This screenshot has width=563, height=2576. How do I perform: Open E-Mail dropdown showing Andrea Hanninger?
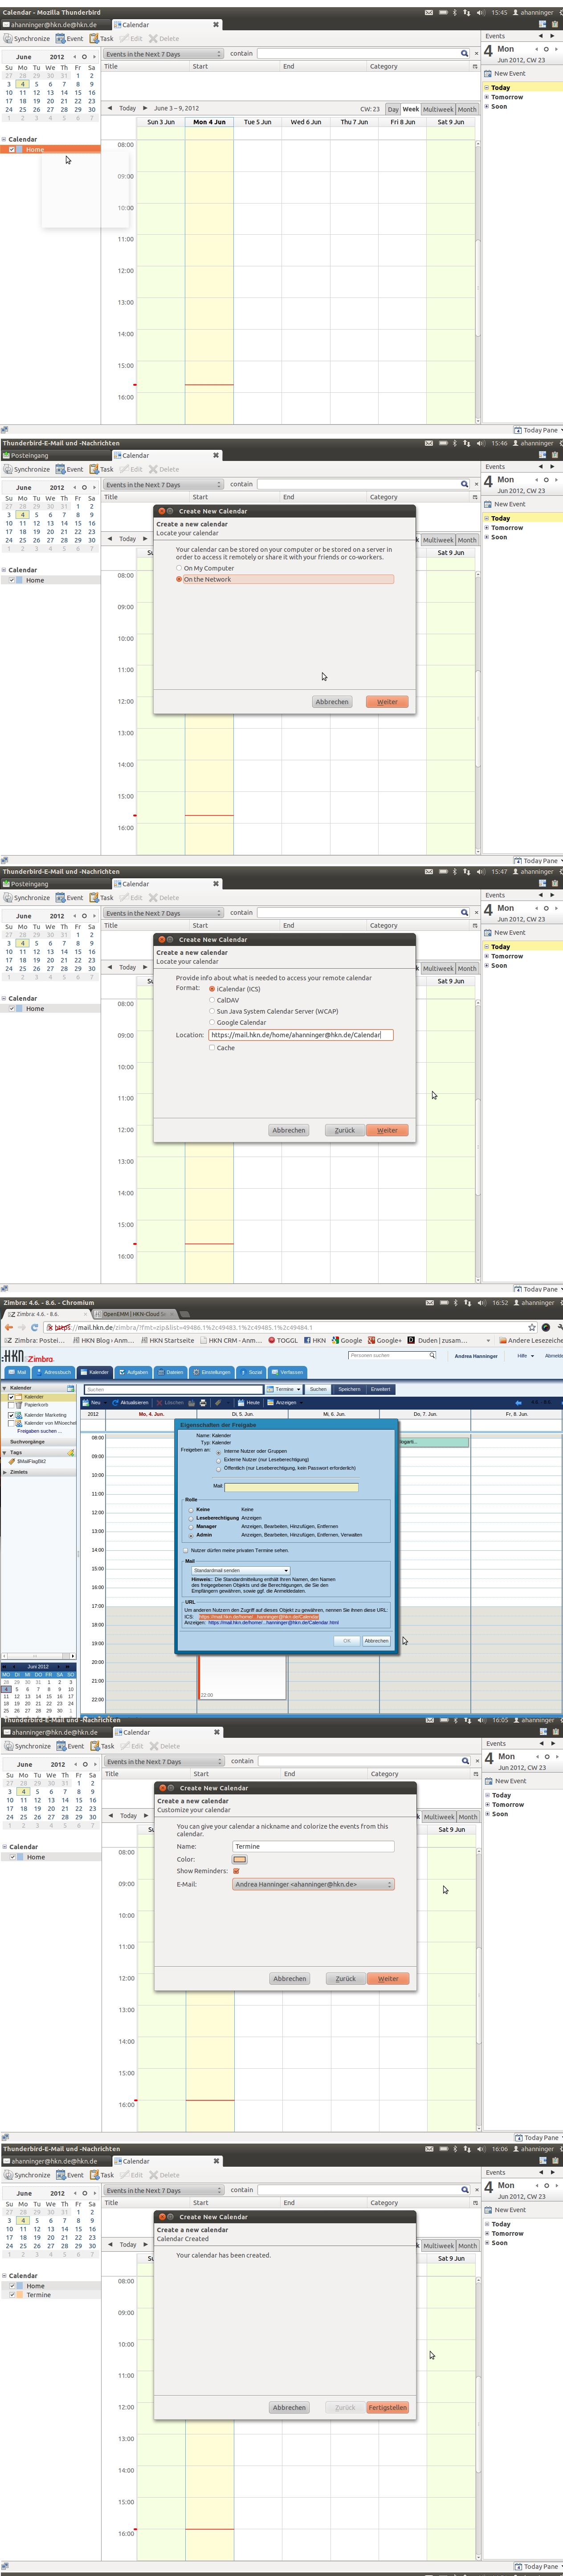click(313, 1884)
